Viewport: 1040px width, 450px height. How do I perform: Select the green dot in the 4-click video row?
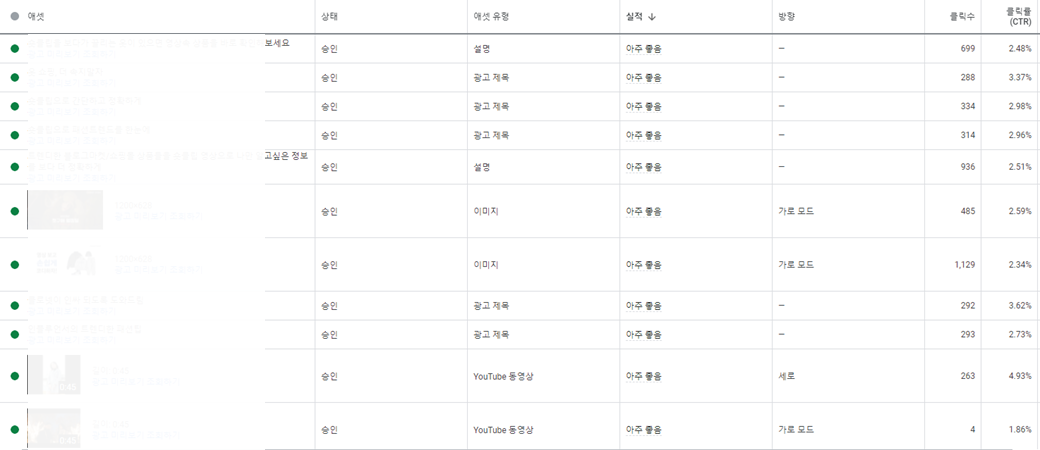point(15,429)
